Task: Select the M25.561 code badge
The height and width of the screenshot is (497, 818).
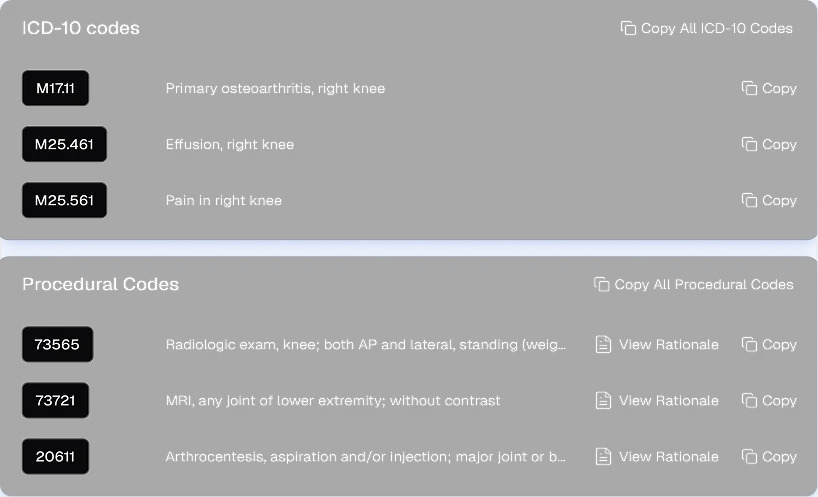Action: point(64,200)
